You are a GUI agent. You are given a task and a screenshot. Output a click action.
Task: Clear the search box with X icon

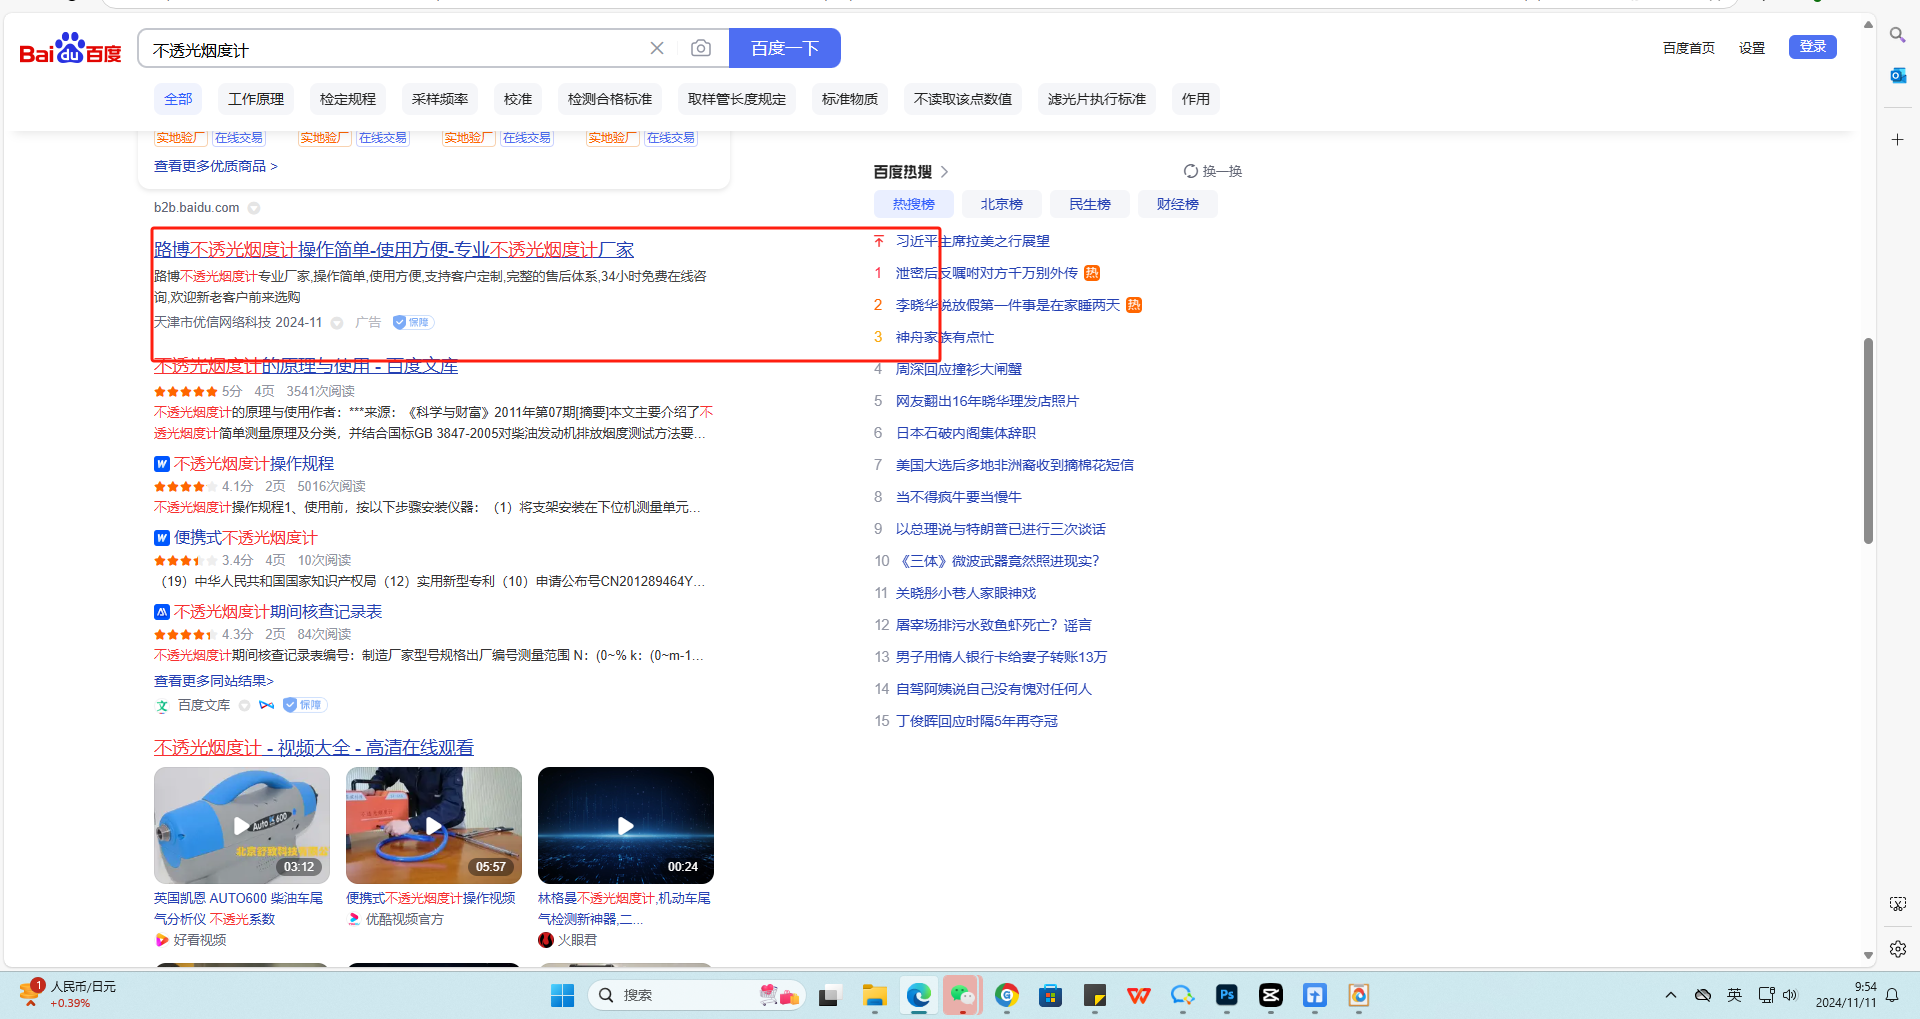pos(657,48)
